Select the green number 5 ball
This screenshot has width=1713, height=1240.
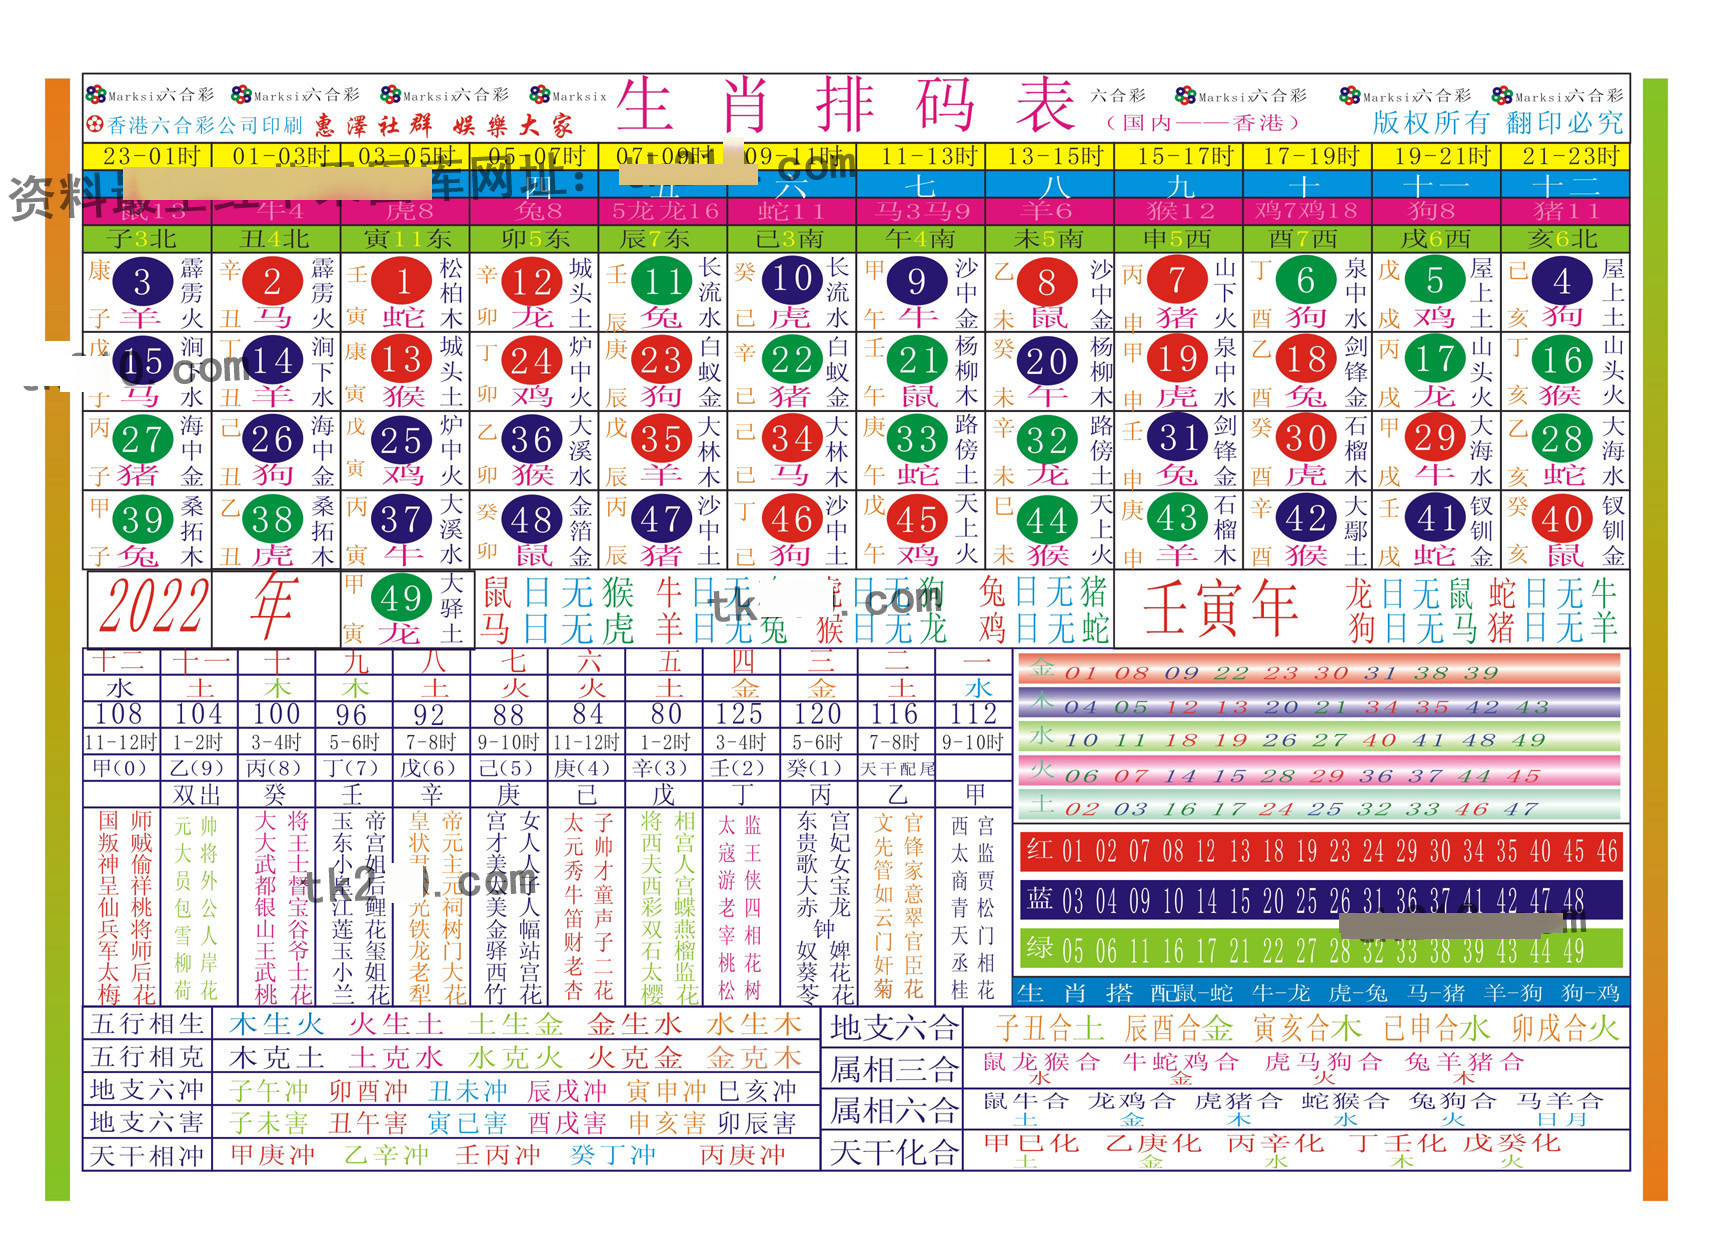tap(1435, 279)
